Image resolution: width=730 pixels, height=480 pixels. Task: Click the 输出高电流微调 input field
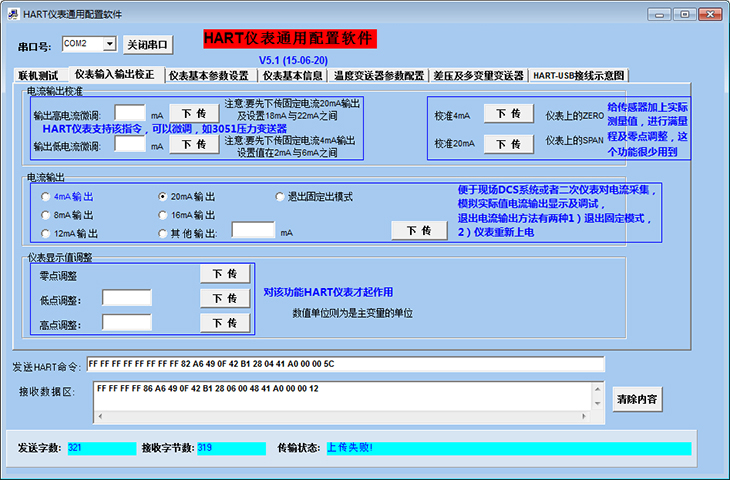click(131, 114)
